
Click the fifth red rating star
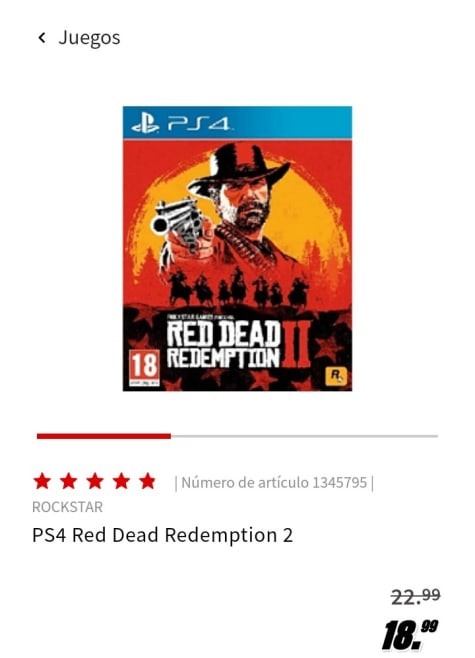(x=148, y=481)
